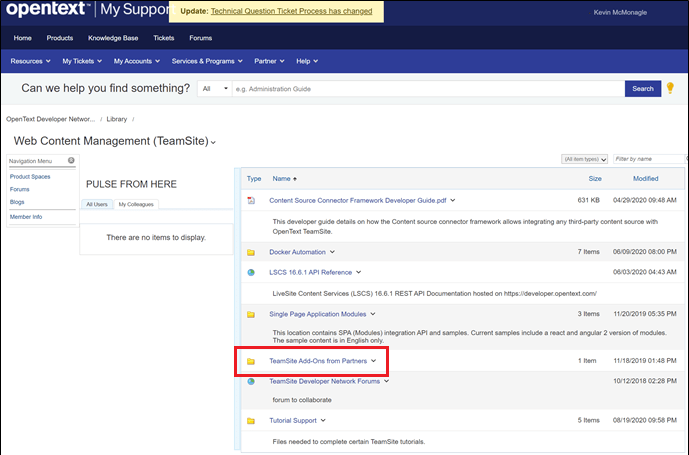Open action arrow beside TeamSite Add-Ons from Partners
The height and width of the screenshot is (455, 689).
[374, 361]
